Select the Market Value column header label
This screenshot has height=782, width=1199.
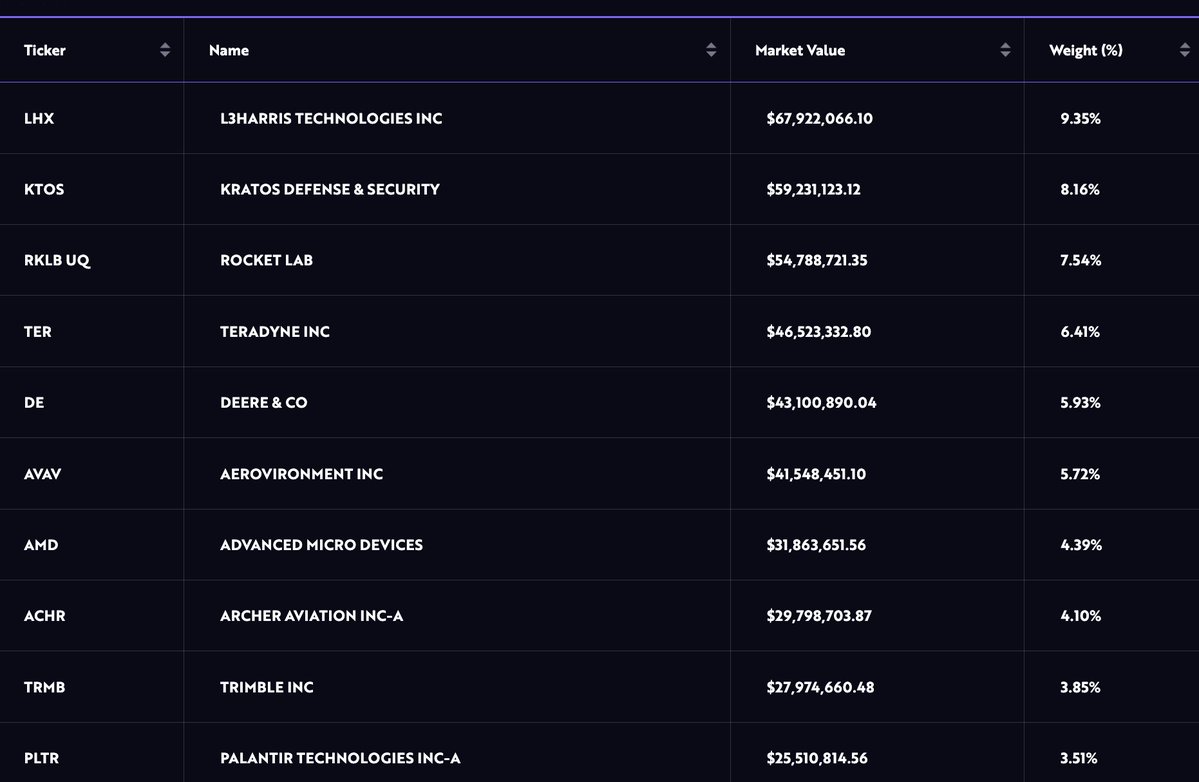[799, 50]
